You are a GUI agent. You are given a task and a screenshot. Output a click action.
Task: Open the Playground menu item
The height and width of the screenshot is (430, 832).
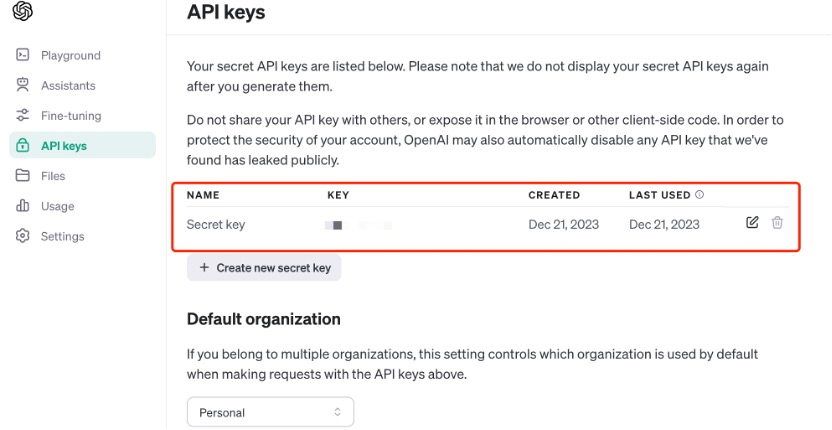coord(70,55)
